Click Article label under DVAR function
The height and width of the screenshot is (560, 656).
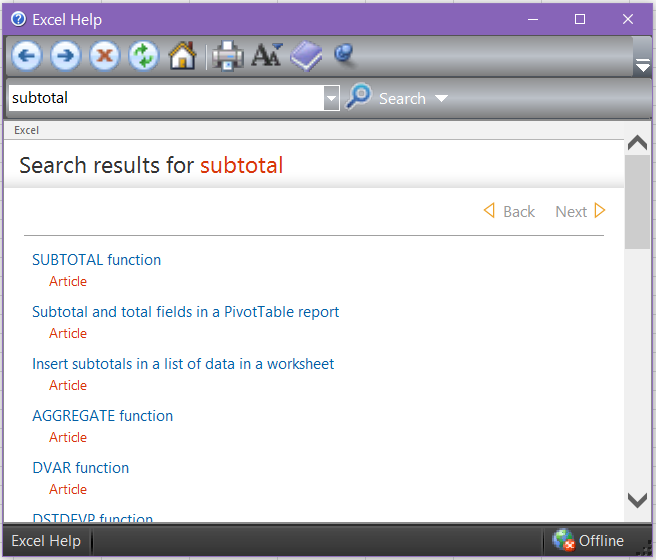point(68,489)
